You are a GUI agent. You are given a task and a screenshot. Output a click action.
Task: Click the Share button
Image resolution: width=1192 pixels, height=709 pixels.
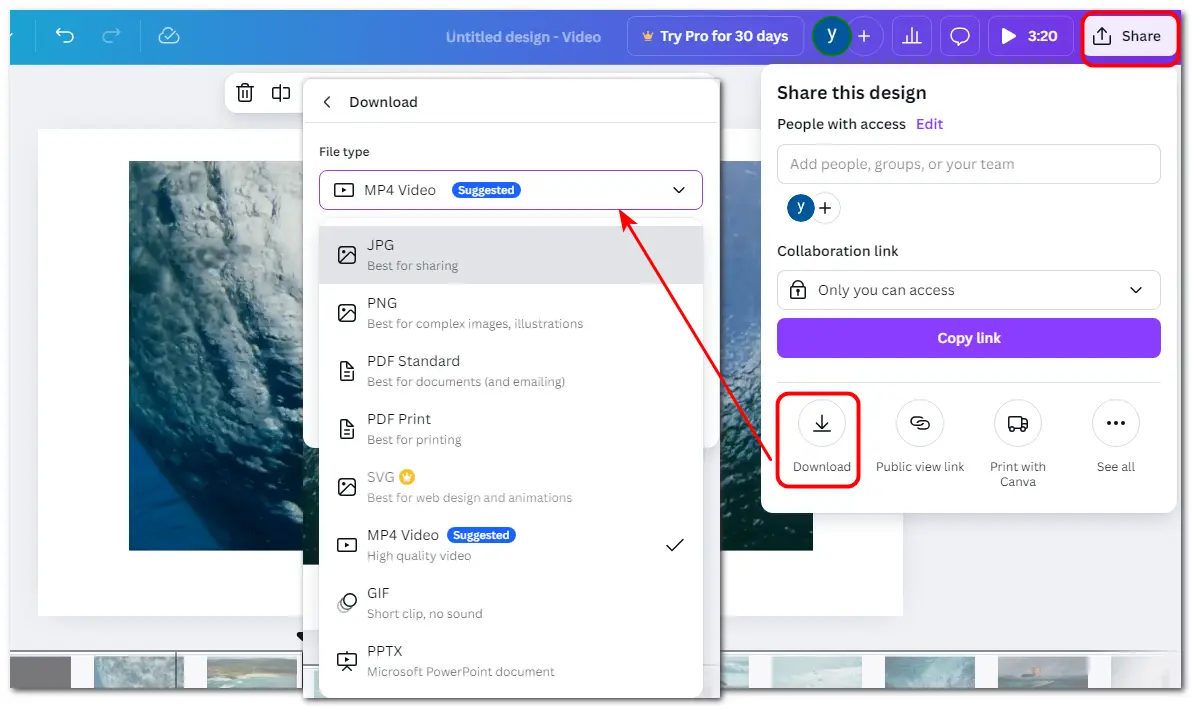coord(1128,36)
